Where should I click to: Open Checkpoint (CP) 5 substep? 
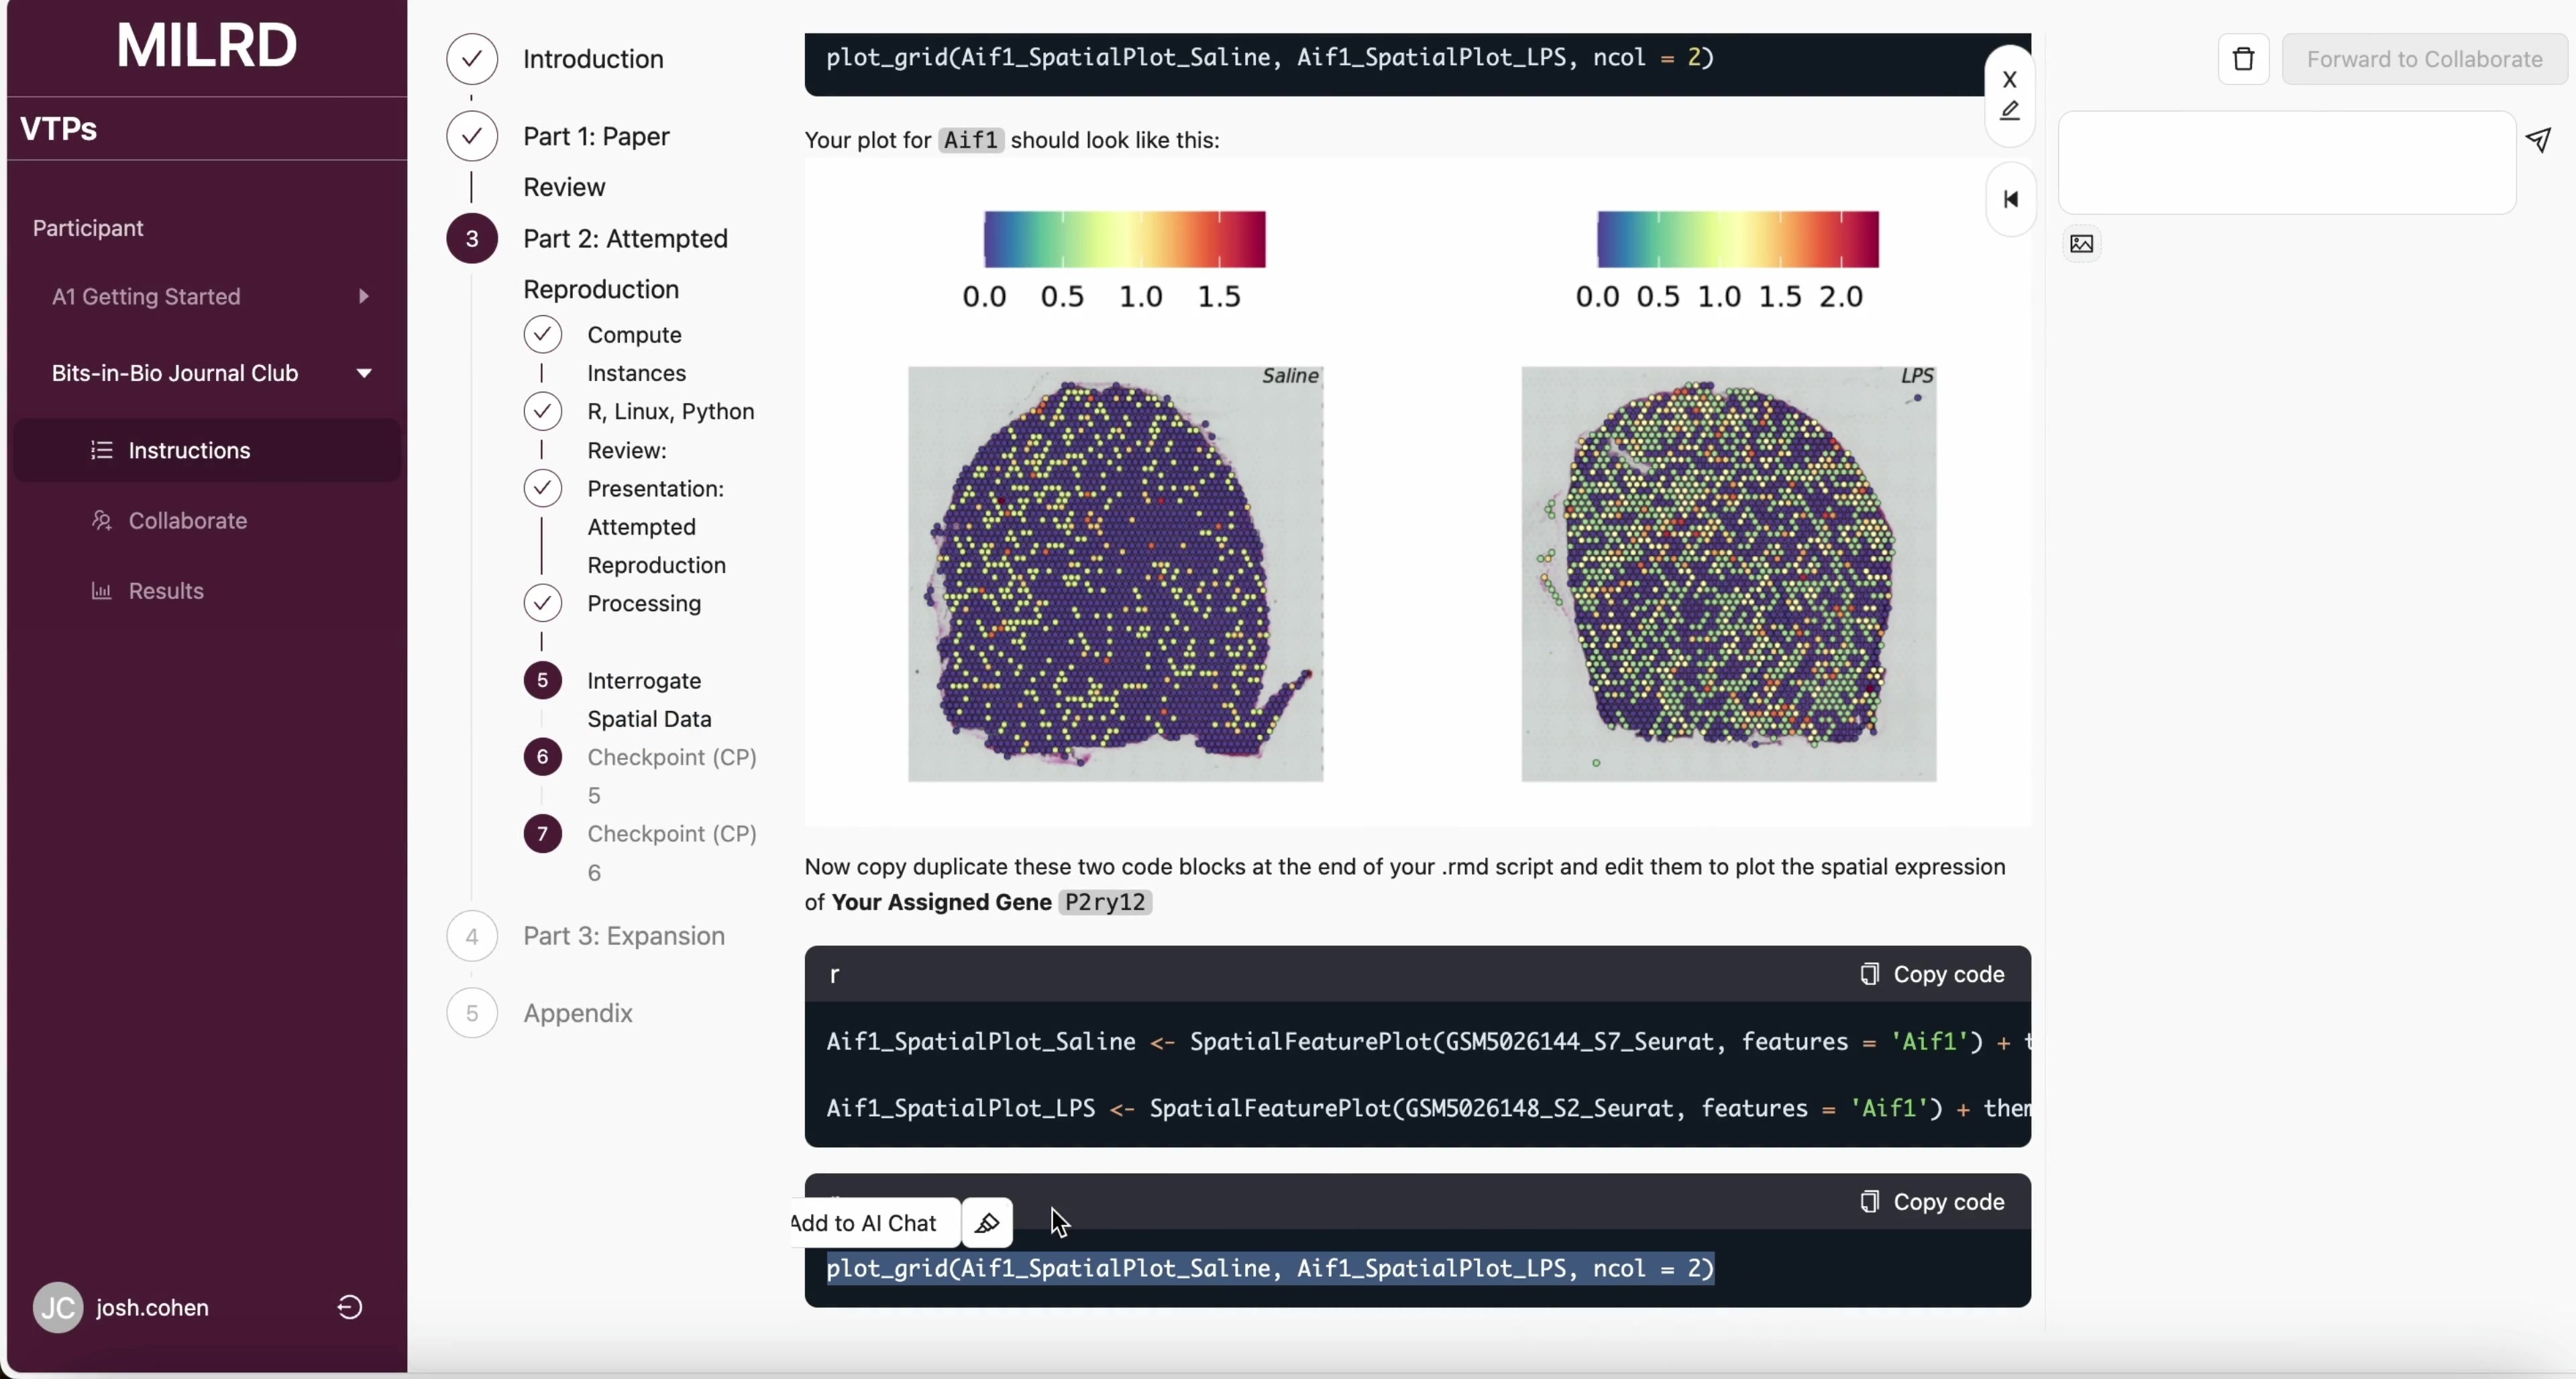[671, 776]
